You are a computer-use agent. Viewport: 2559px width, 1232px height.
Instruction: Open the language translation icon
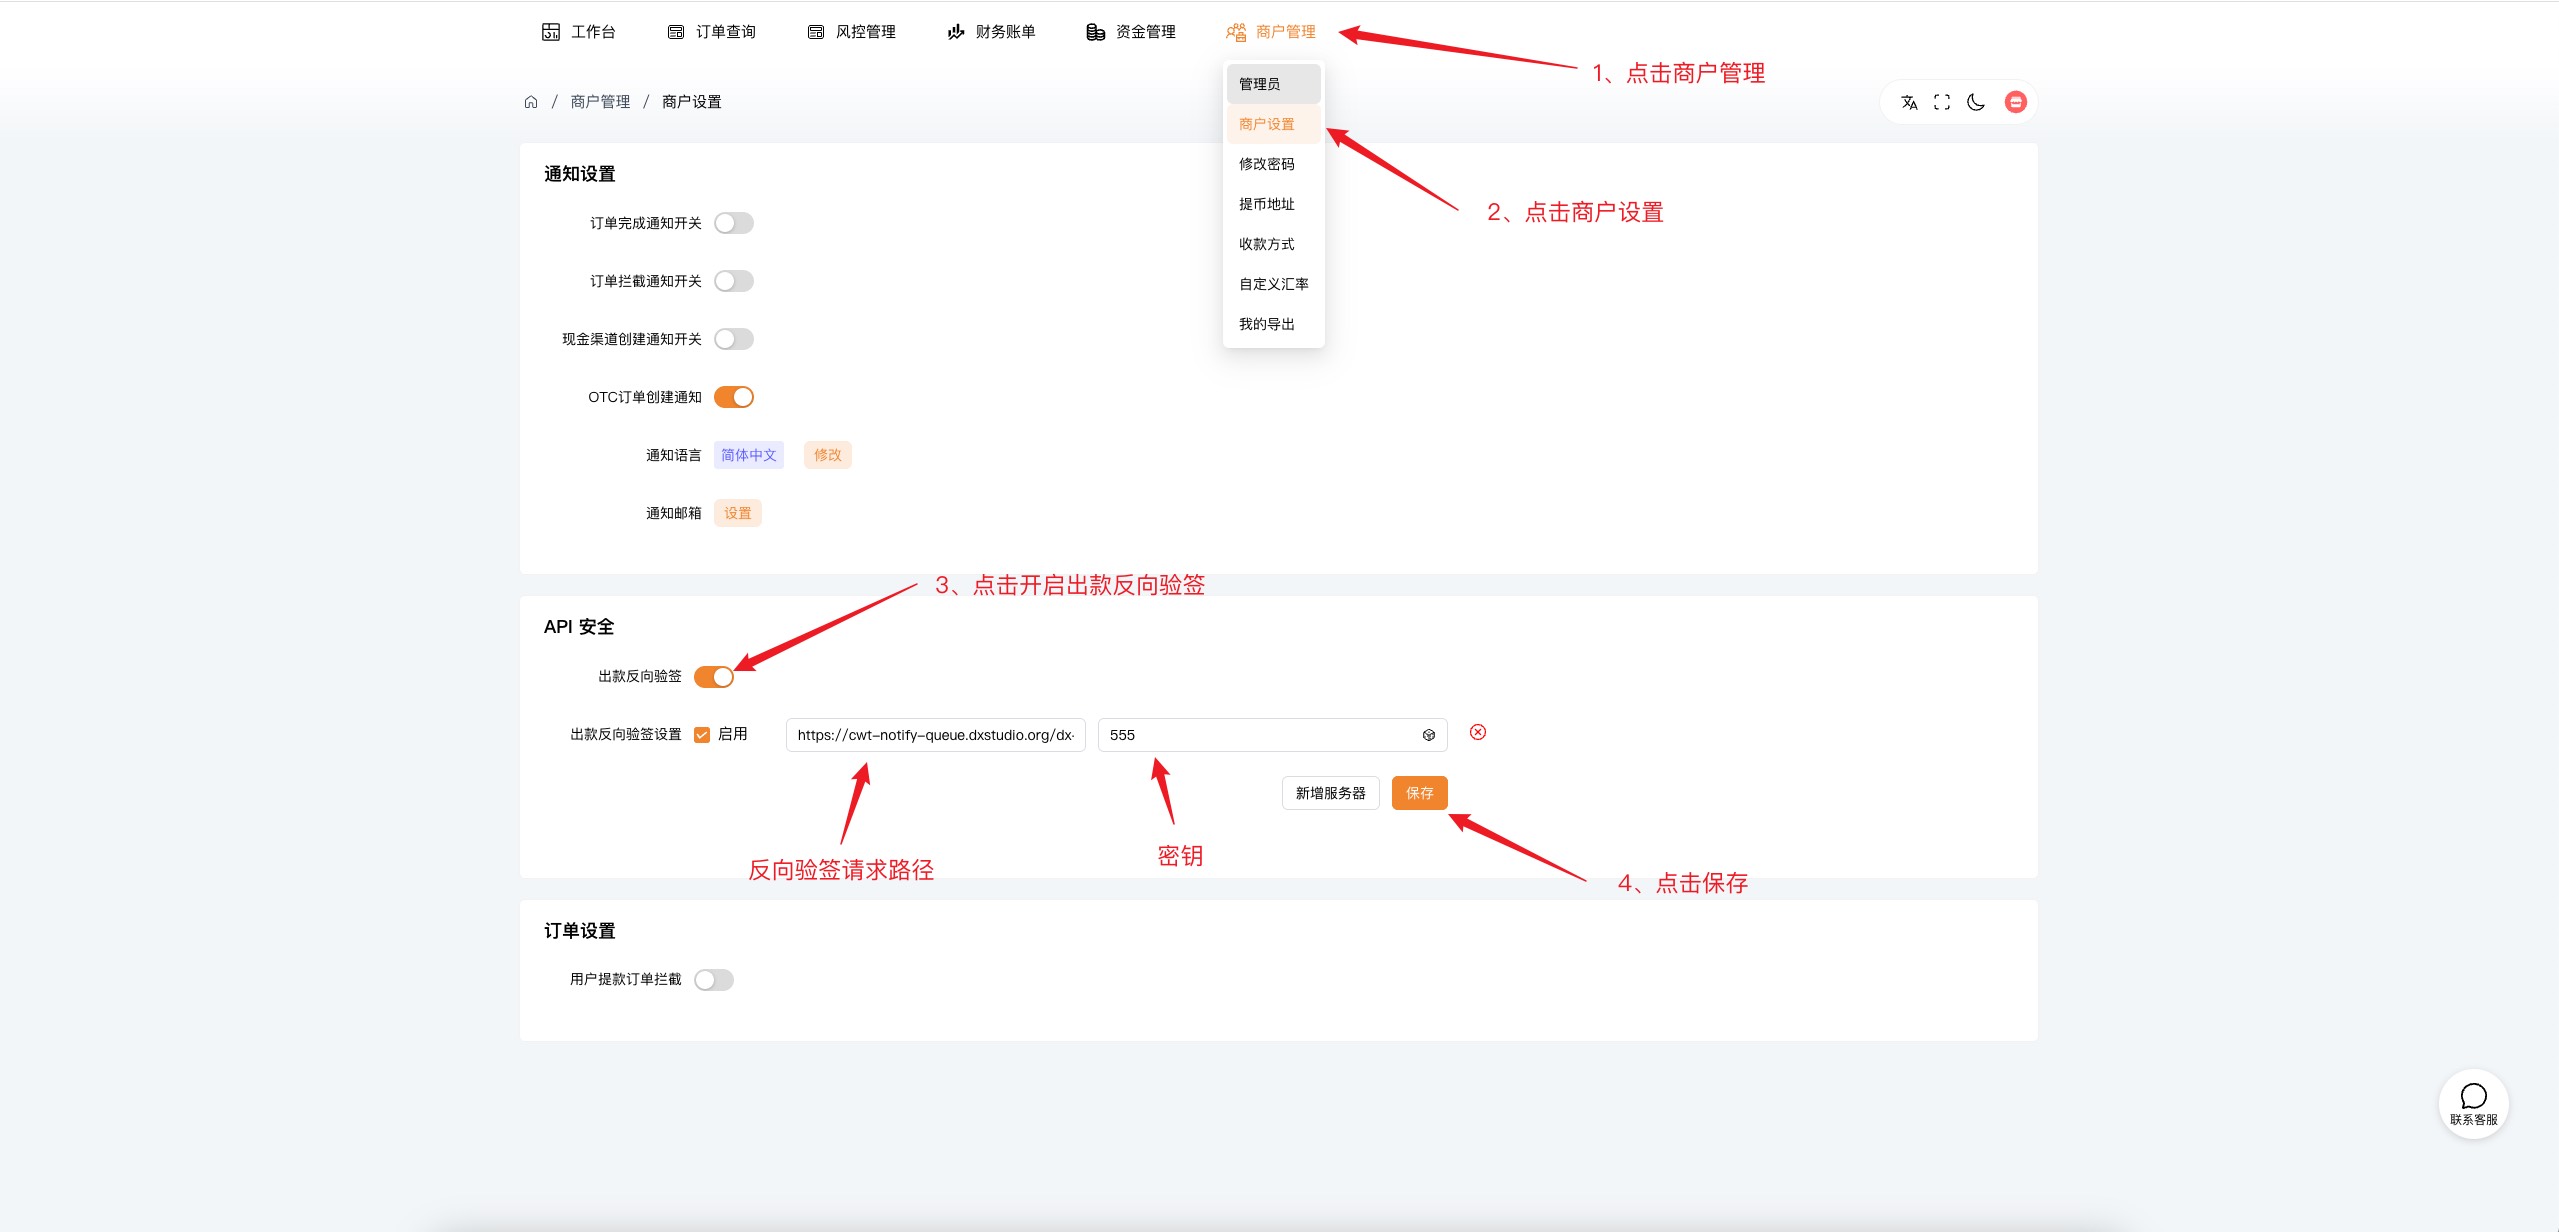click(x=1909, y=102)
